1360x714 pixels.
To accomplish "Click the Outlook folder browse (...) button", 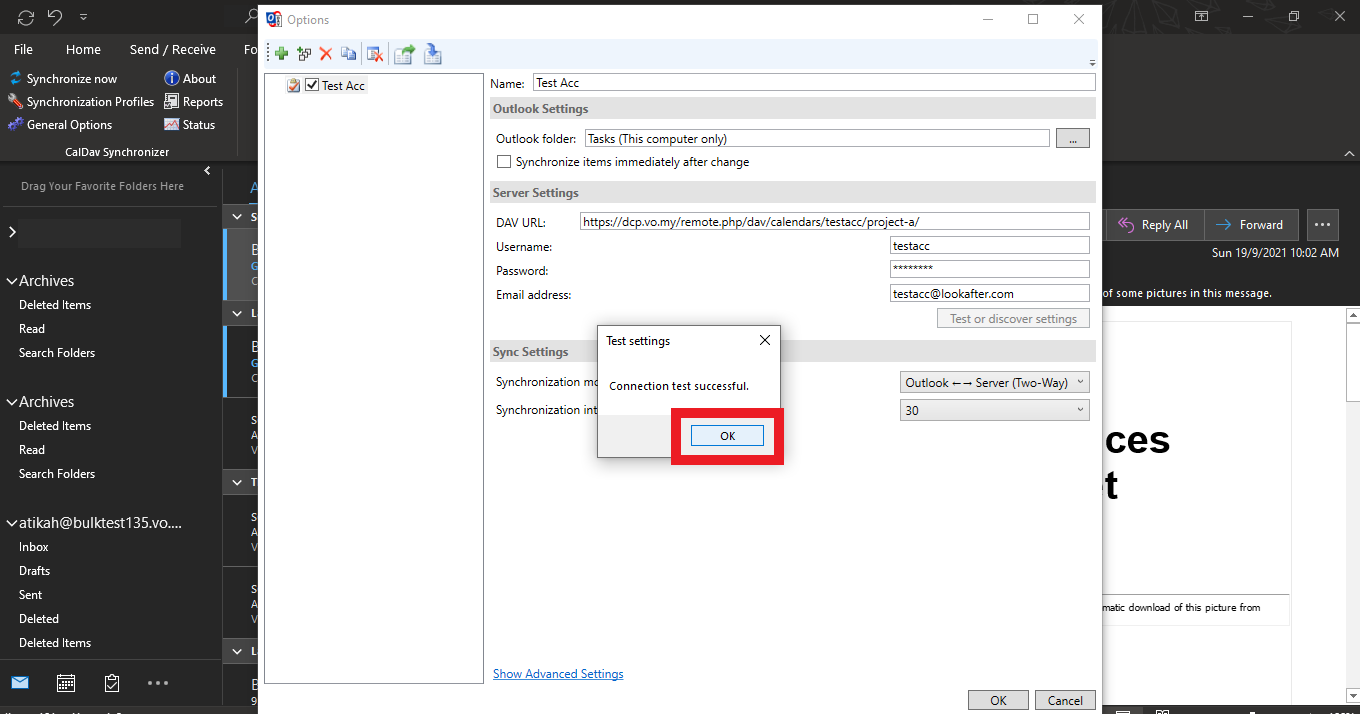I will [1072, 139].
